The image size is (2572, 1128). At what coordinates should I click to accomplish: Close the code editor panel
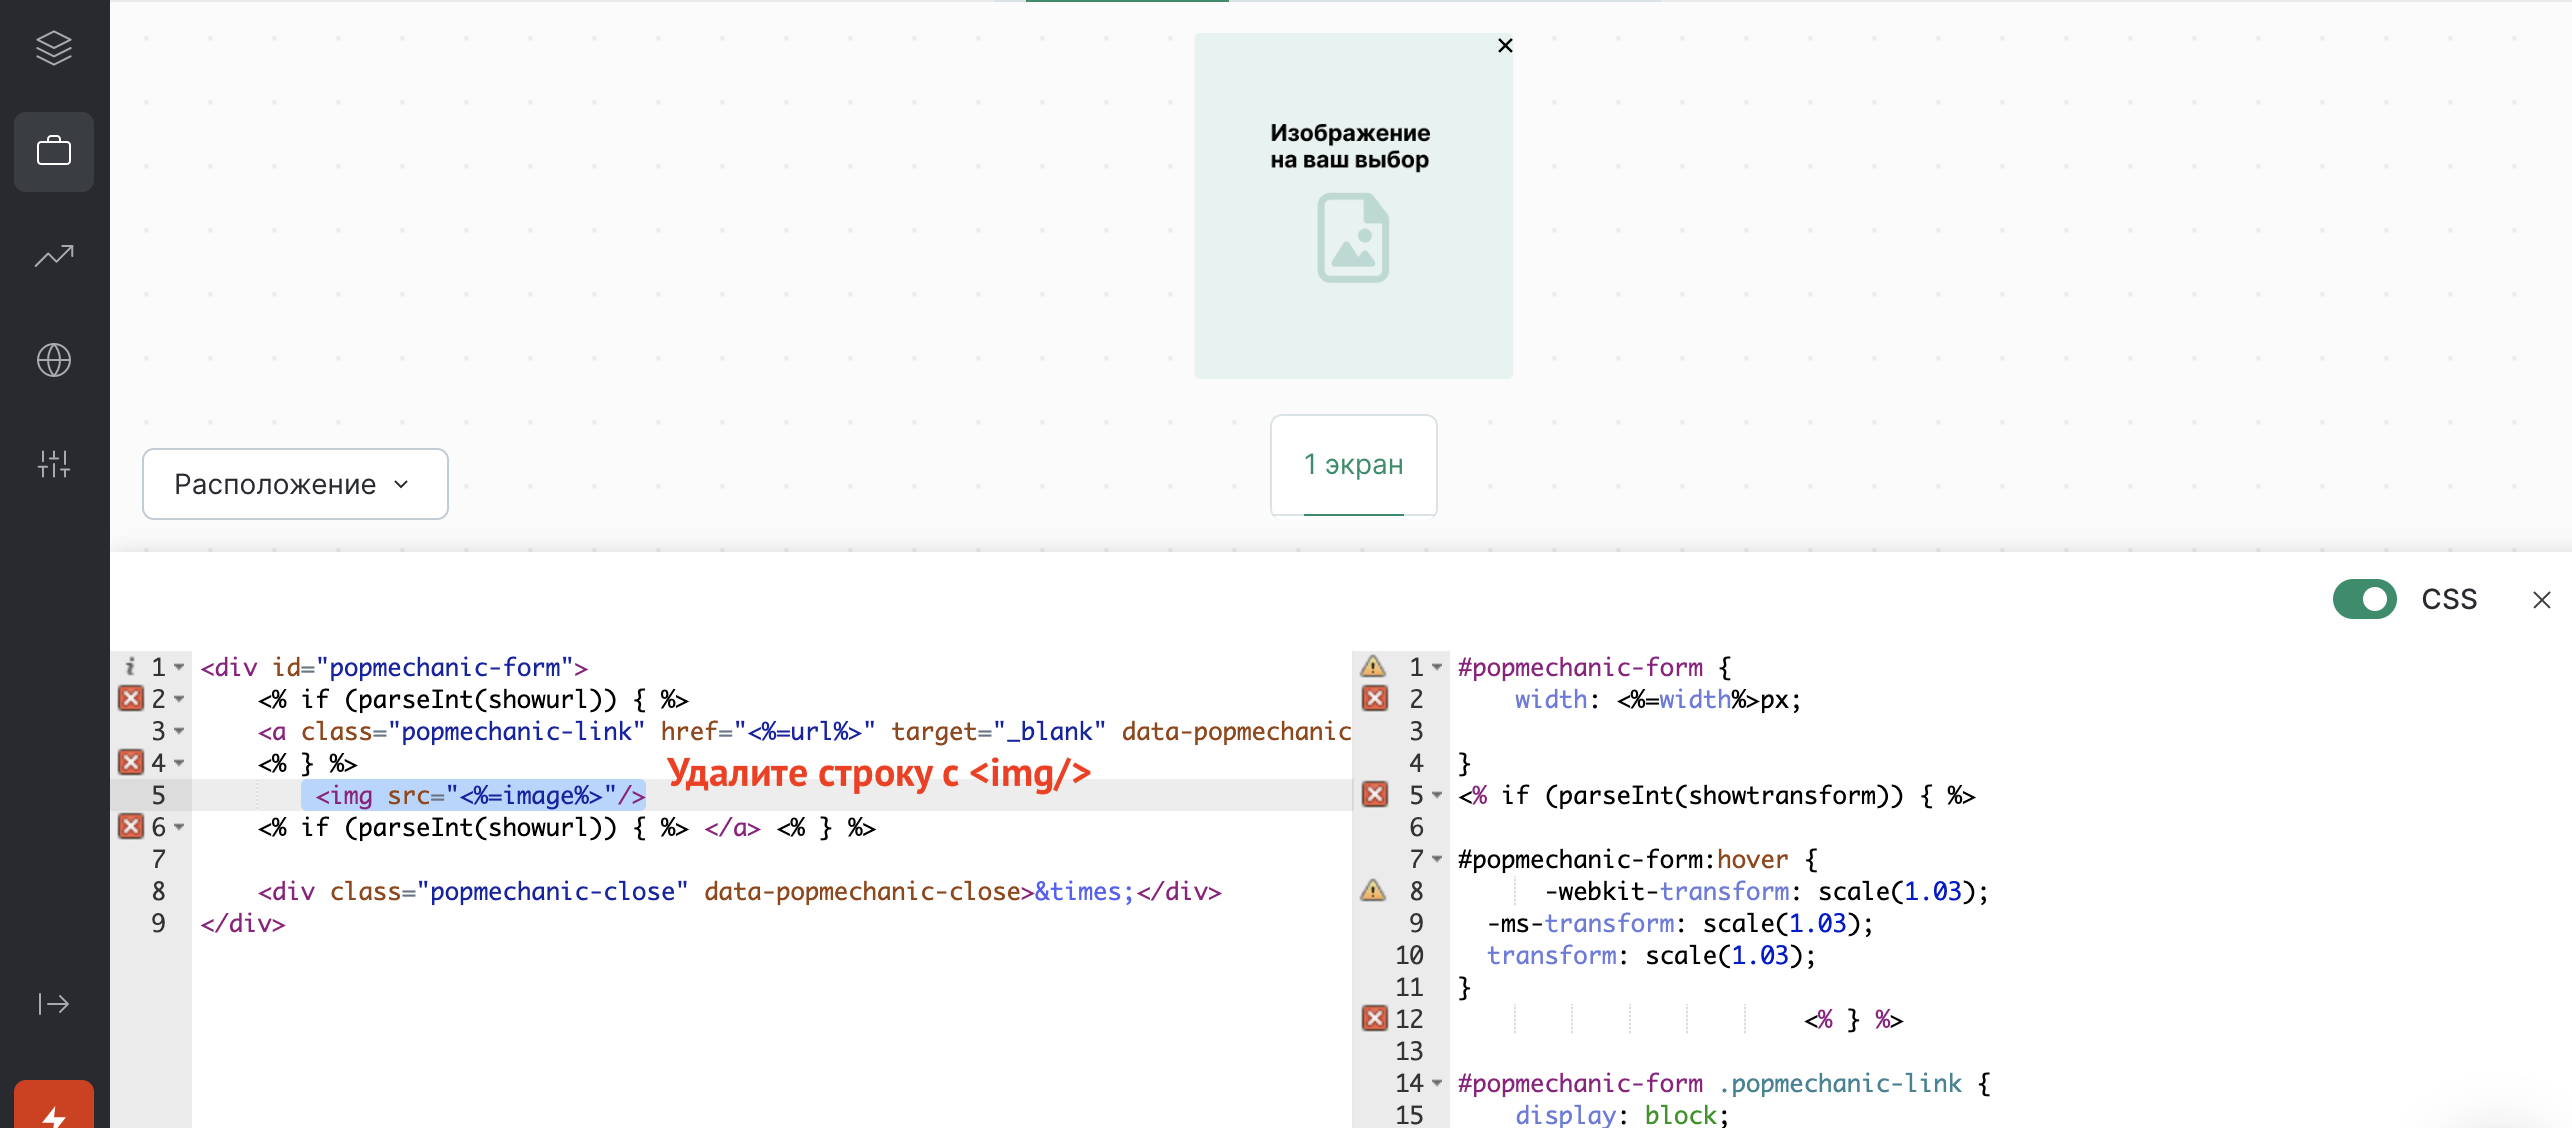point(2542,599)
